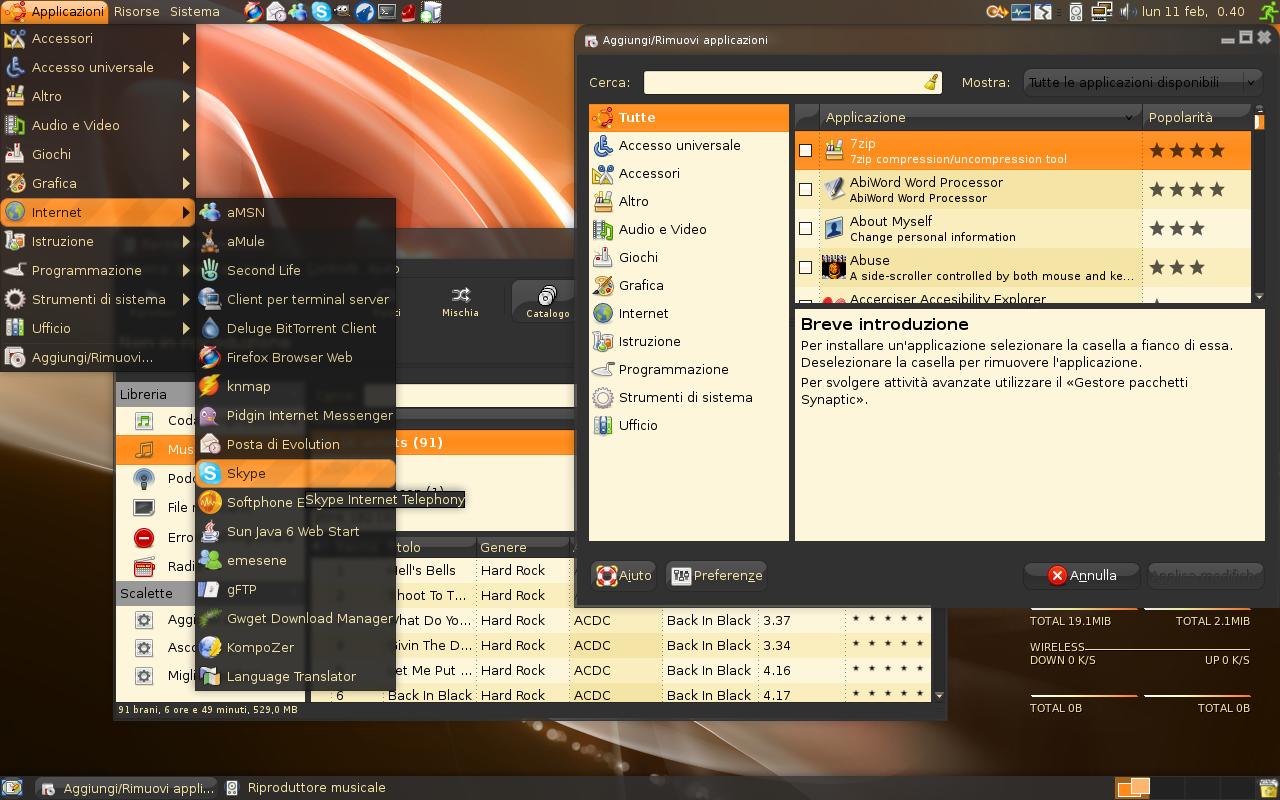Tick the 7zip install checkbox
Viewport: 1280px width, 800px height.
(805, 150)
